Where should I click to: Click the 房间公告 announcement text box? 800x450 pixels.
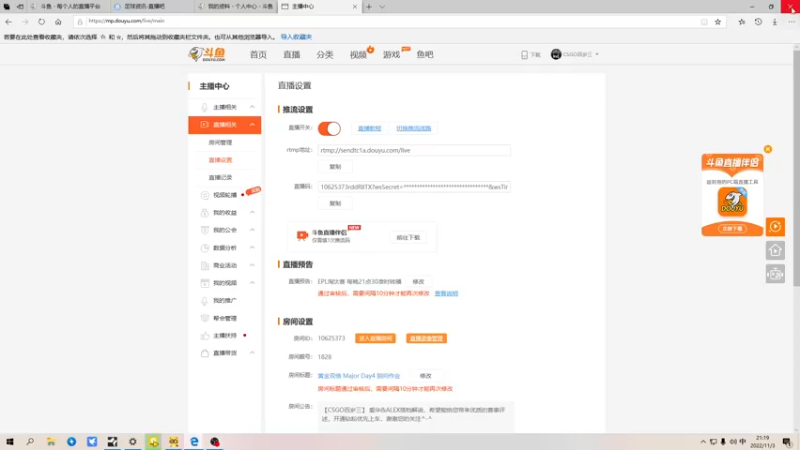tap(416, 417)
